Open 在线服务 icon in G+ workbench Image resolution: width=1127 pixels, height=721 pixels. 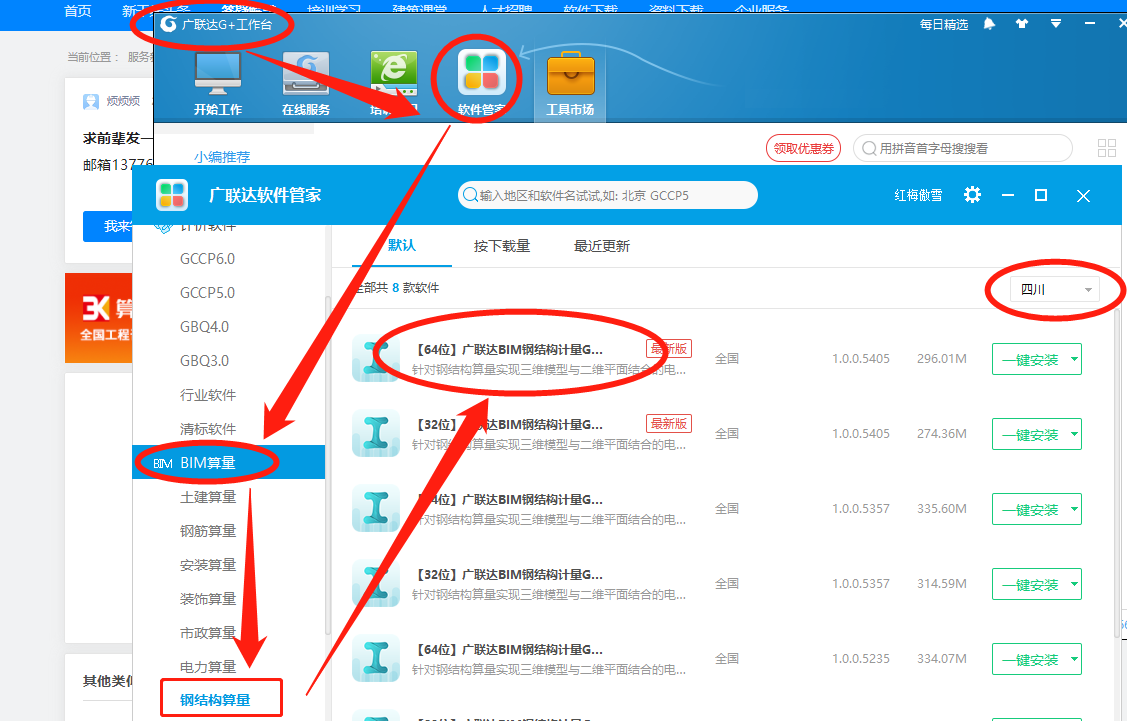[306, 73]
